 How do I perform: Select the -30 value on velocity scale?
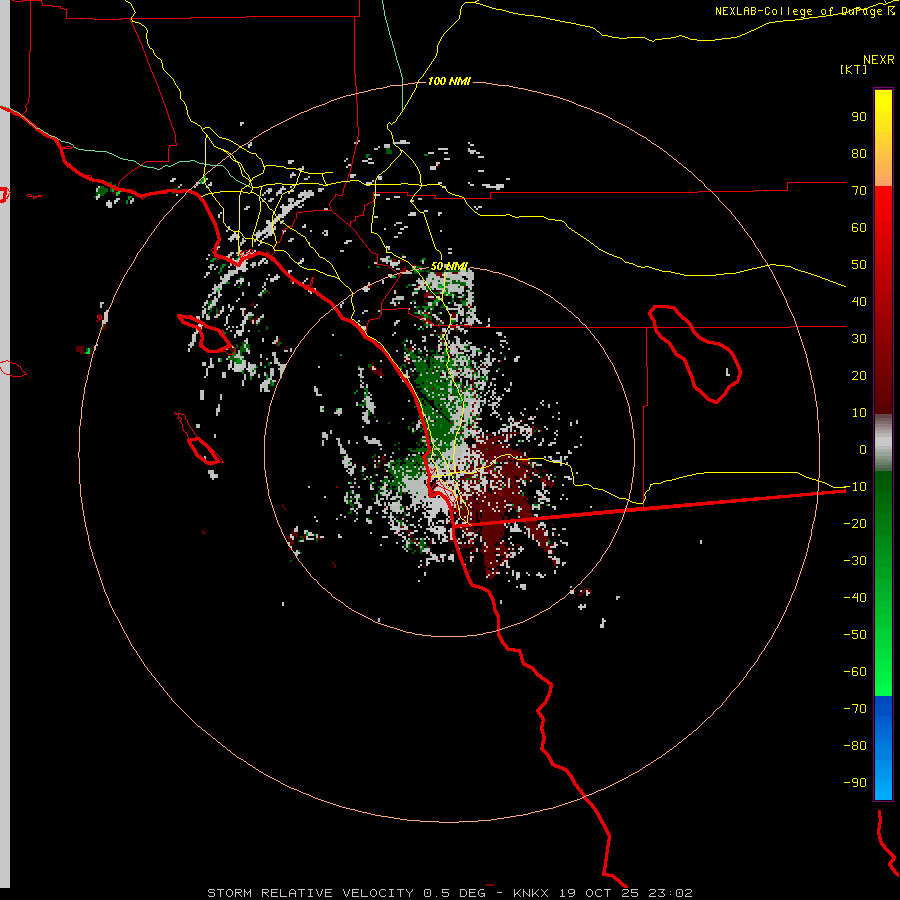pos(855,561)
